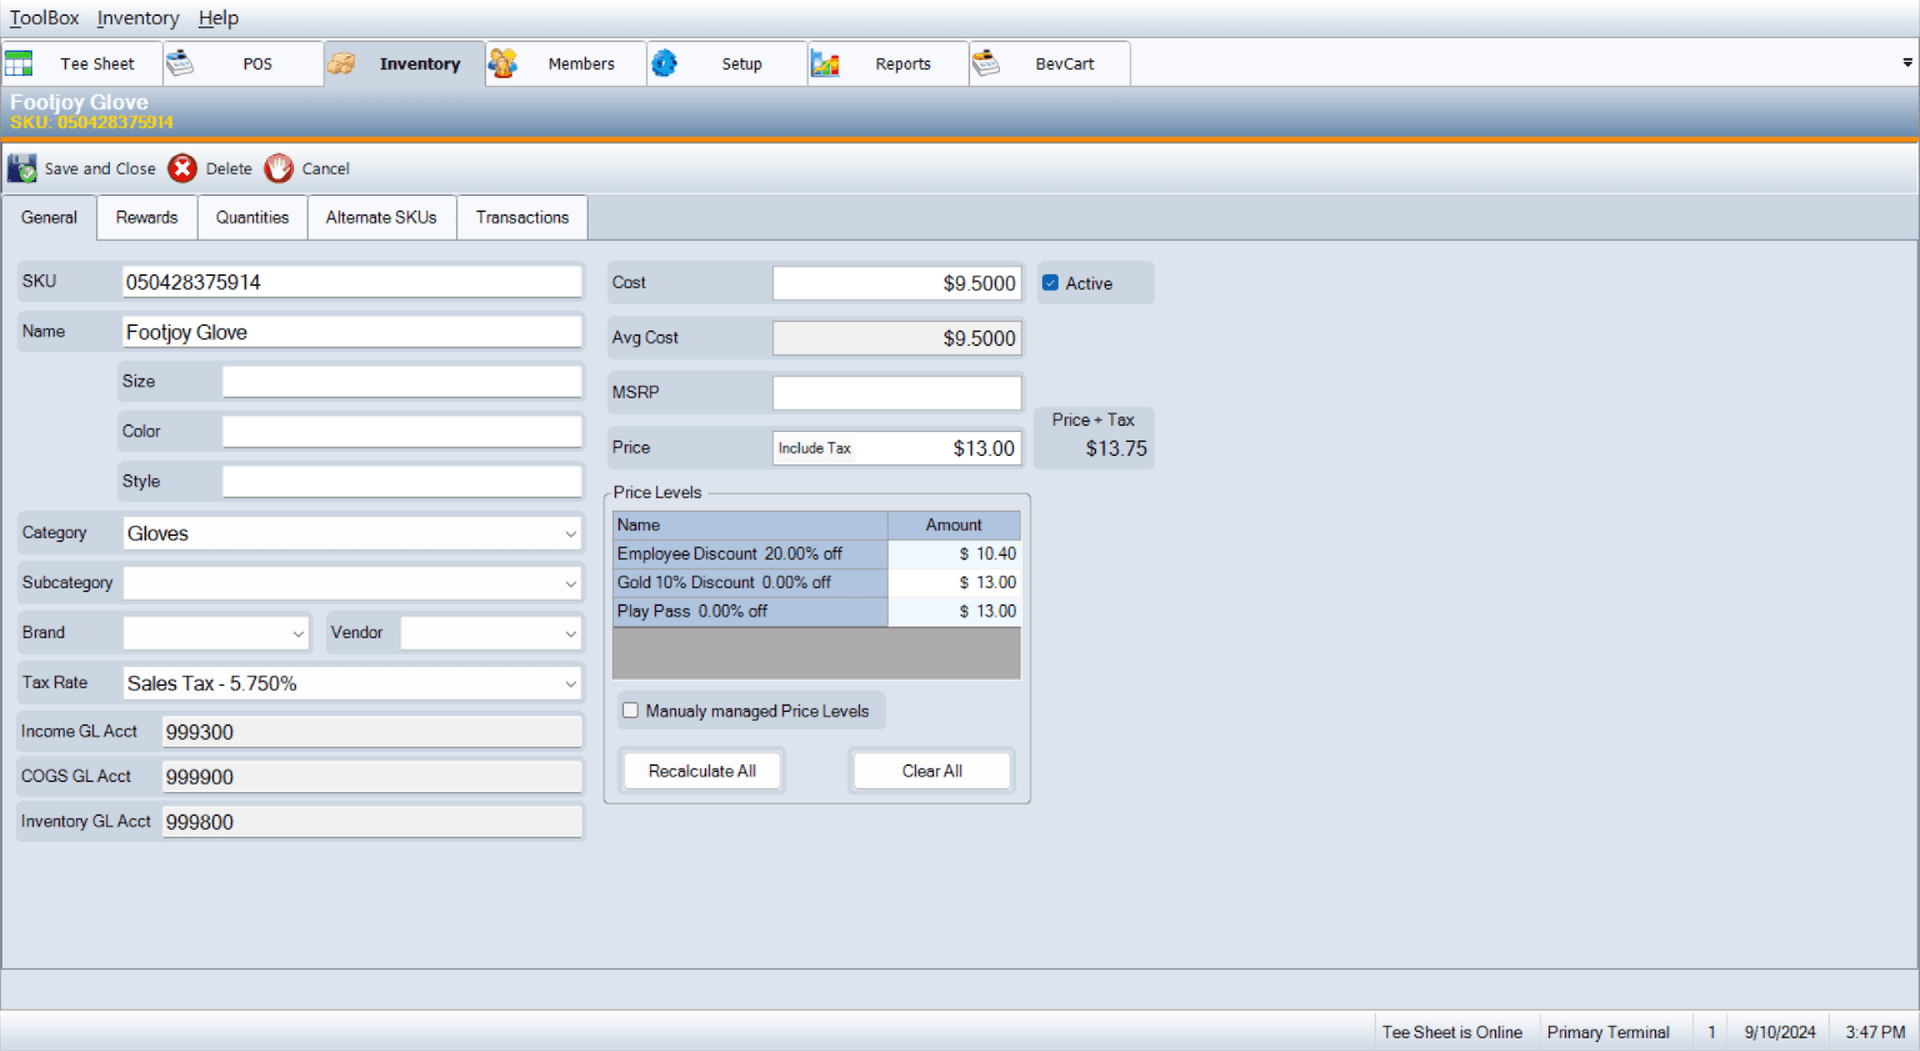1920x1051 pixels.
Task: Switch to the Quantities tab
Action: [x=252, y=218]
